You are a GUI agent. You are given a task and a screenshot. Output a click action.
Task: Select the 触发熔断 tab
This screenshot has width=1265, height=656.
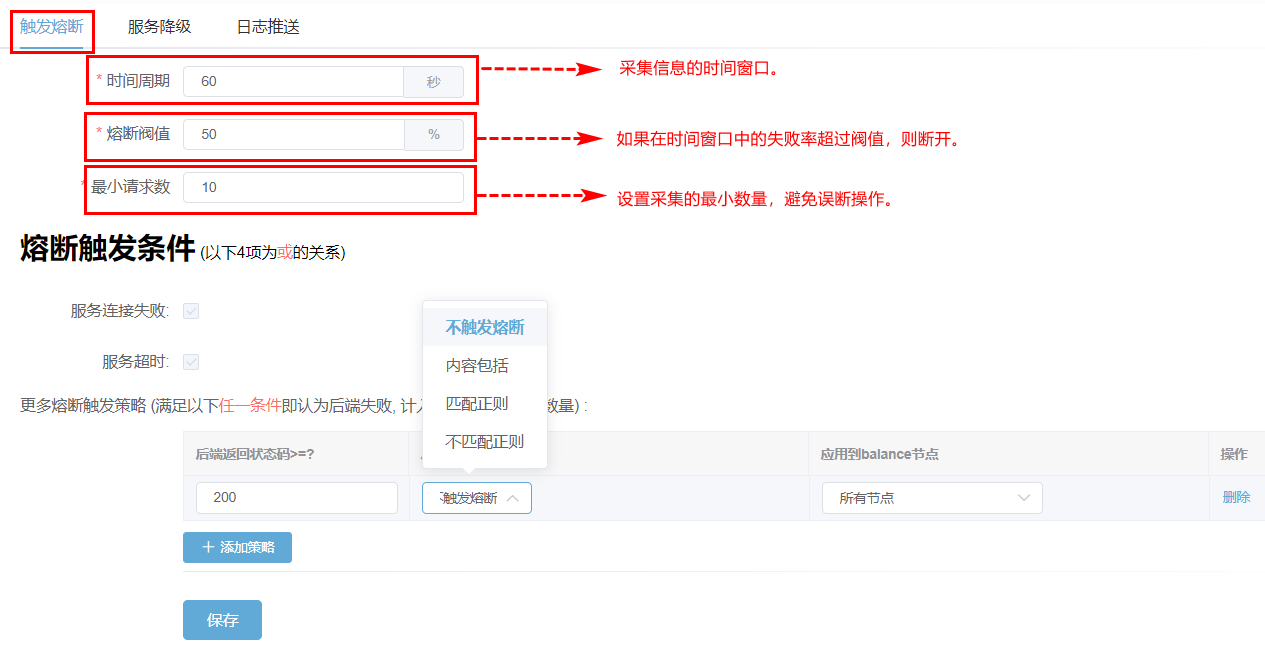[52, 27]
